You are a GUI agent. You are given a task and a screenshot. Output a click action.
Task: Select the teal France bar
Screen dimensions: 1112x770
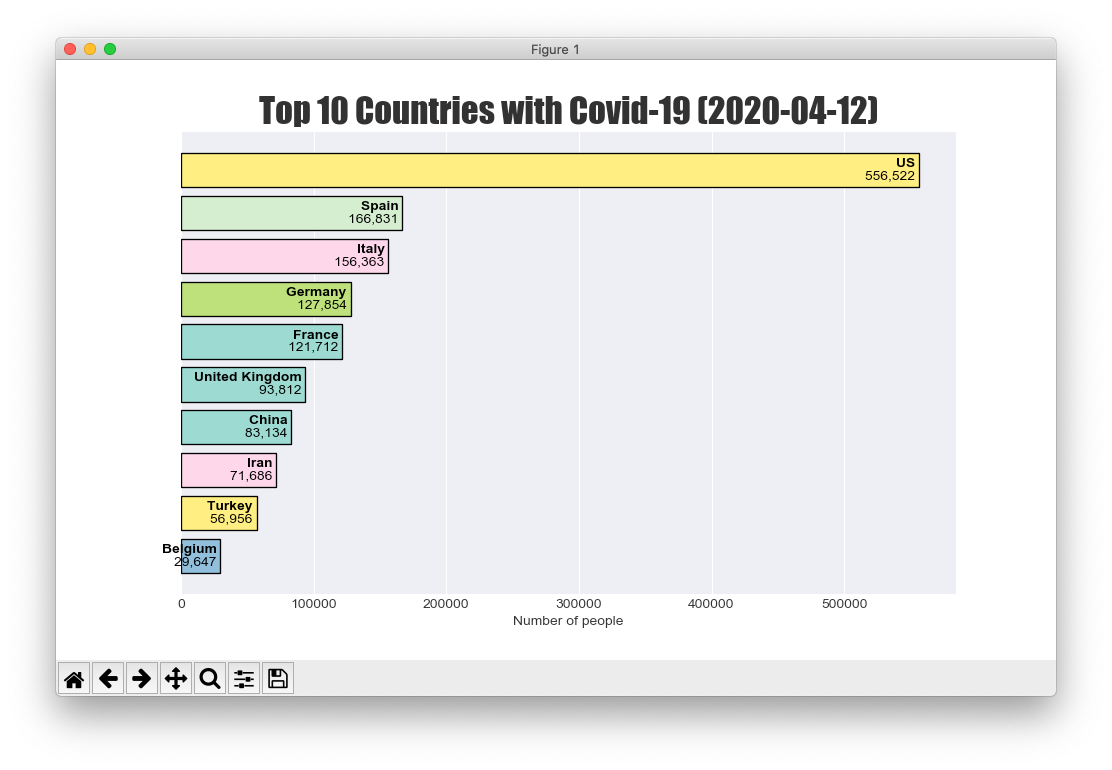[x=262, y=342]
